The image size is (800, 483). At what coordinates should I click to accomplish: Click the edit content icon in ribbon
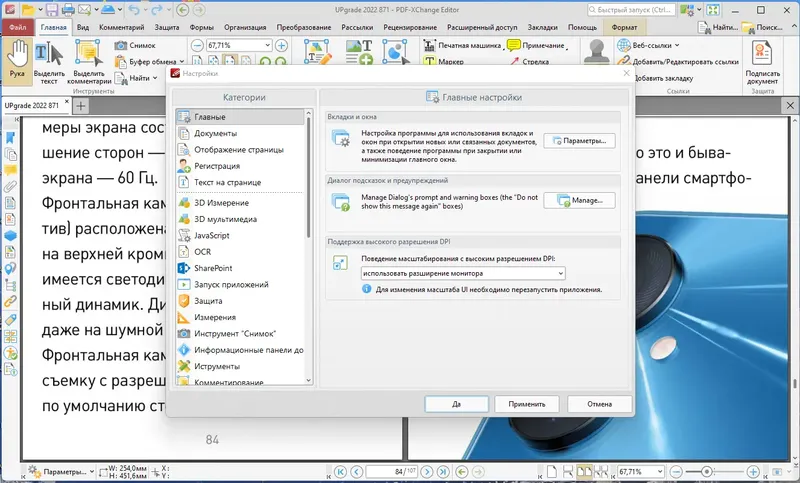coord(317,52)
